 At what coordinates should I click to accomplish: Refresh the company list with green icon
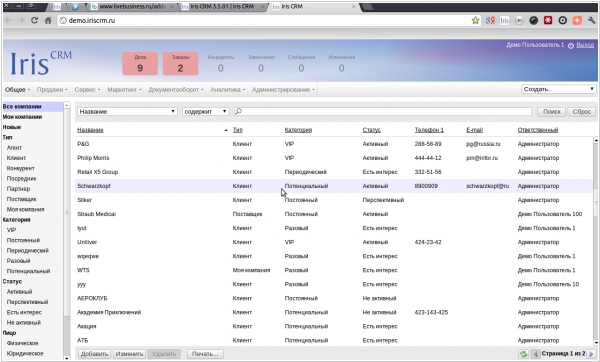point(523,354)
